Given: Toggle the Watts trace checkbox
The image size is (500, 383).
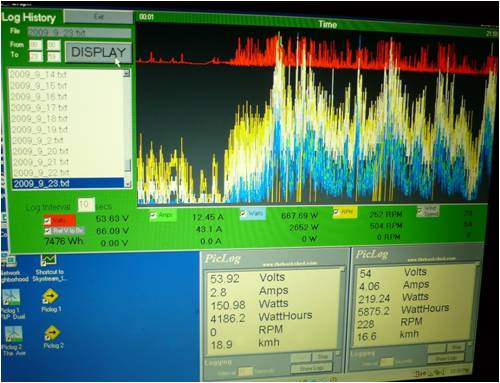Looking at the screenshot, I should [244, 214].
